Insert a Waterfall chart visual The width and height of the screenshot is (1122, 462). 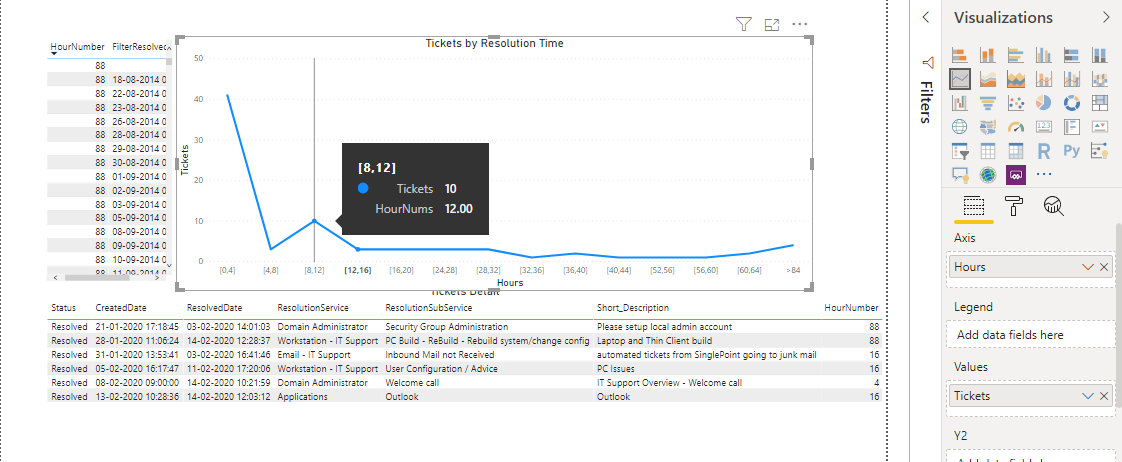pyautogui.click(x=960, y=103)
